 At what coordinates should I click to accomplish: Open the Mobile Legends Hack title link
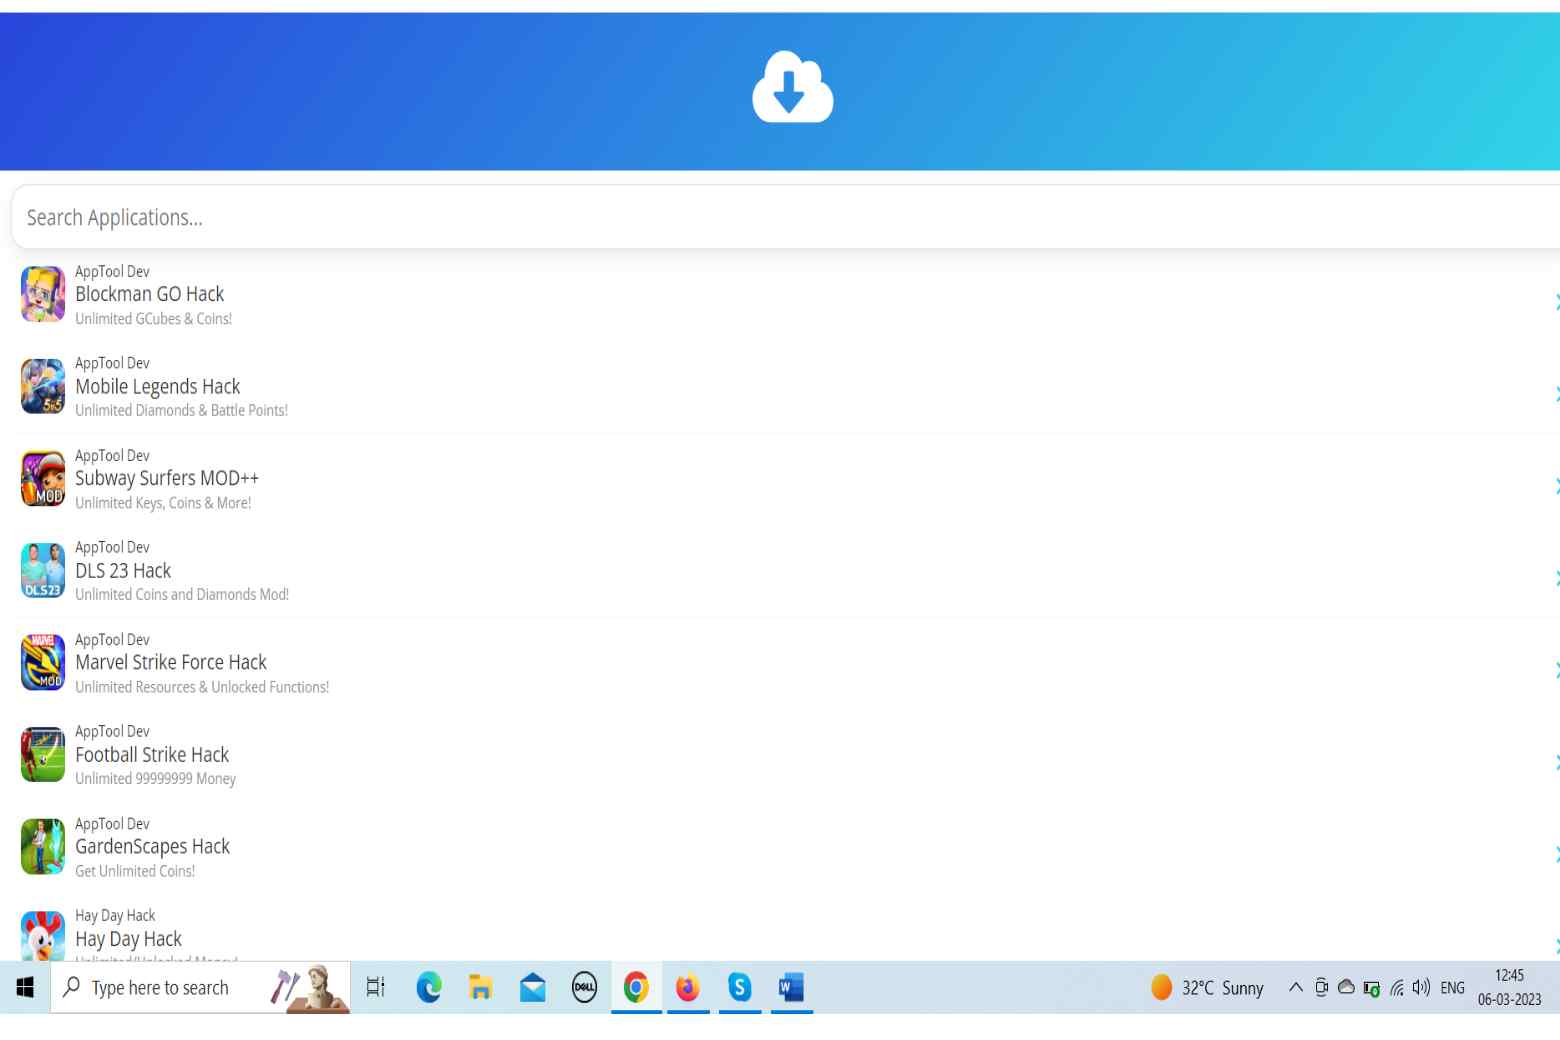[157, 387]
